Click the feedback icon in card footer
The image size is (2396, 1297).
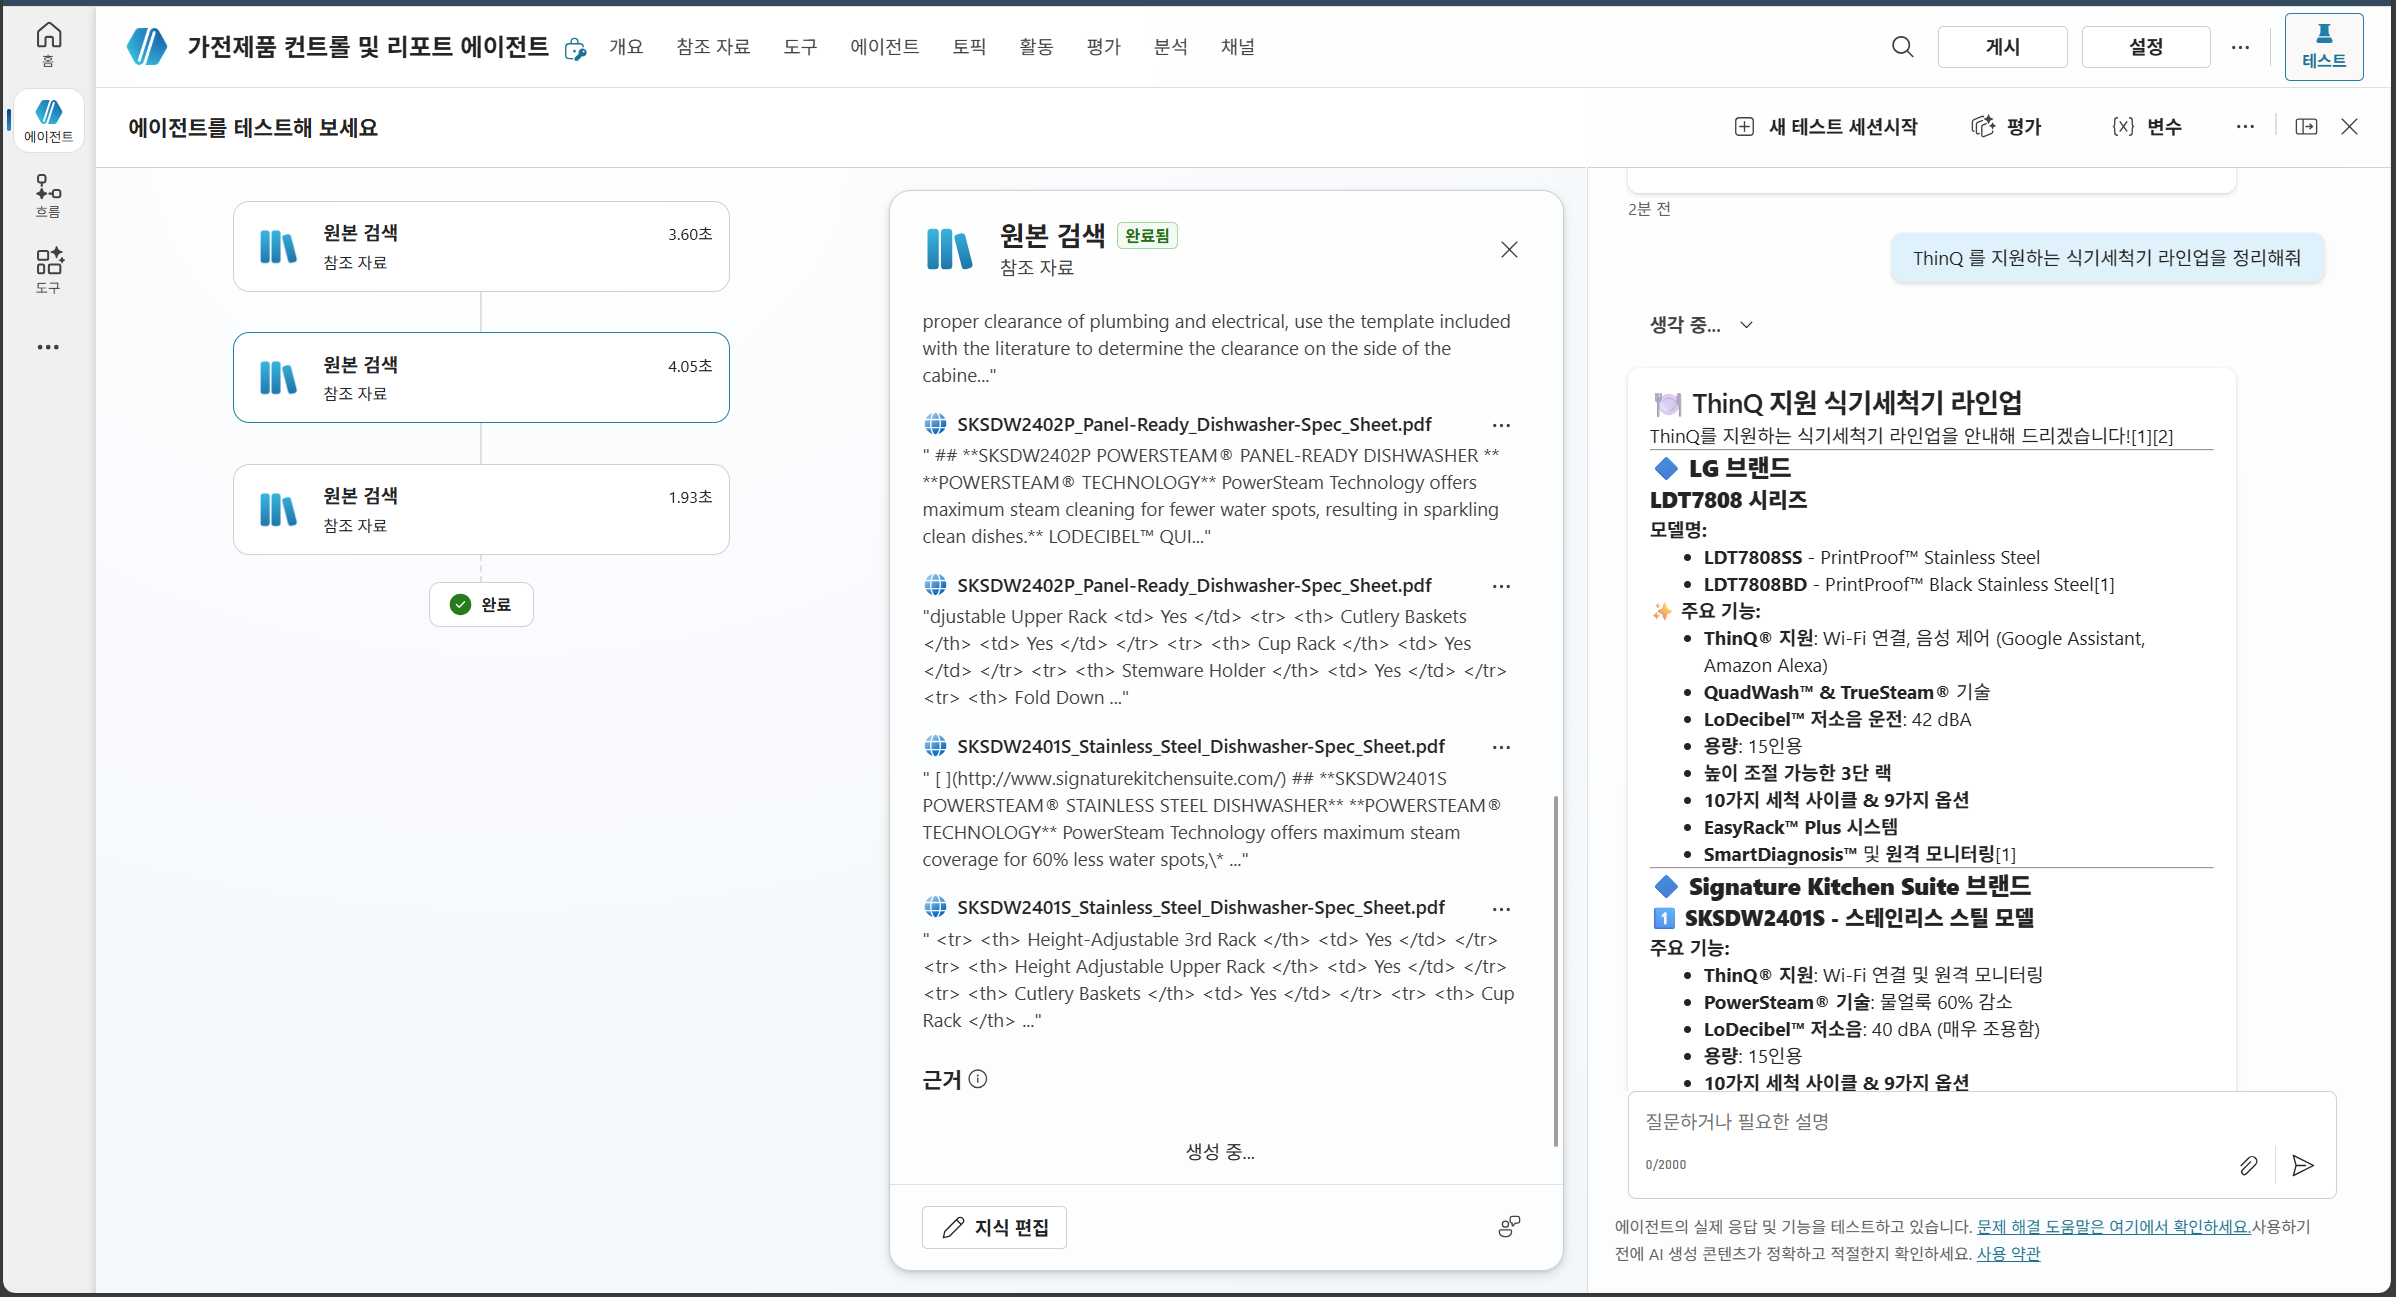coord(1509,1226)
